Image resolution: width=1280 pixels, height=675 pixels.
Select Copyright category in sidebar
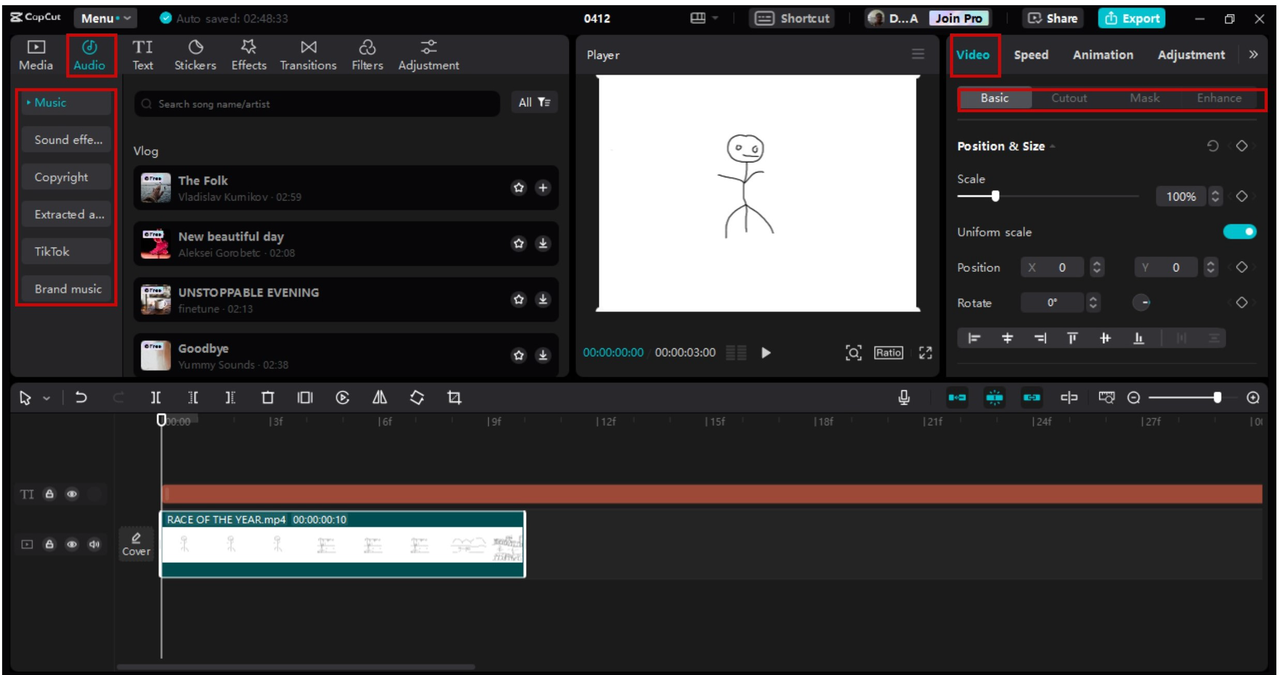pyautogui.click(x=67, y=177)
